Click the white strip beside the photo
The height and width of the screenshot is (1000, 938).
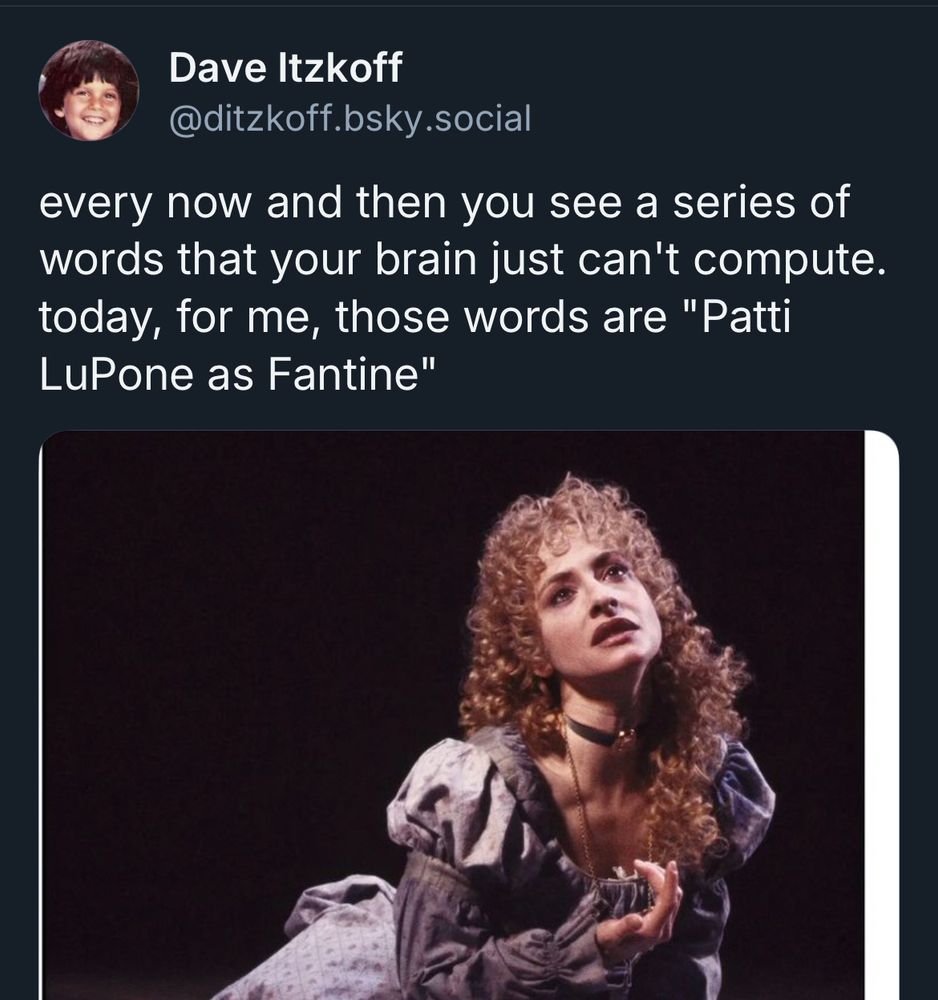pos(881,715)
